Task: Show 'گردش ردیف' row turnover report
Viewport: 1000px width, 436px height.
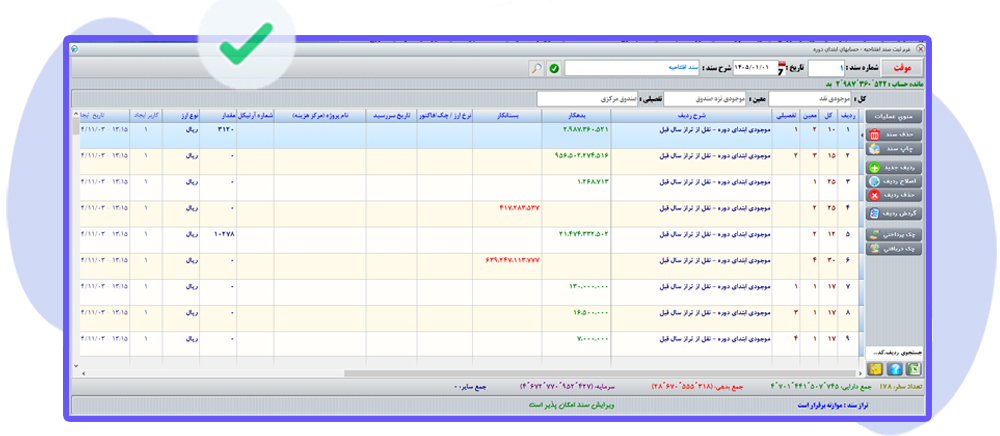Action: click(894, 214)
